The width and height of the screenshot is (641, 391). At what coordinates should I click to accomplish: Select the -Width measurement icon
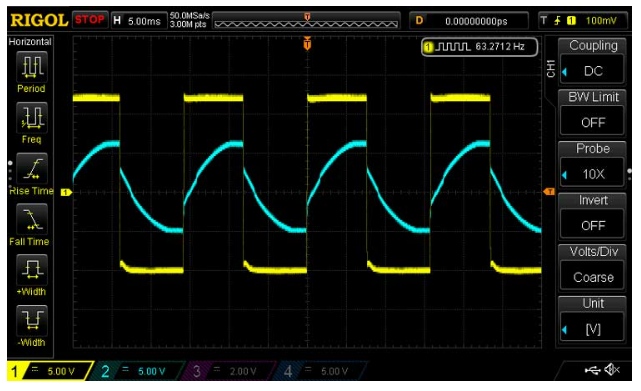(32, 320)
